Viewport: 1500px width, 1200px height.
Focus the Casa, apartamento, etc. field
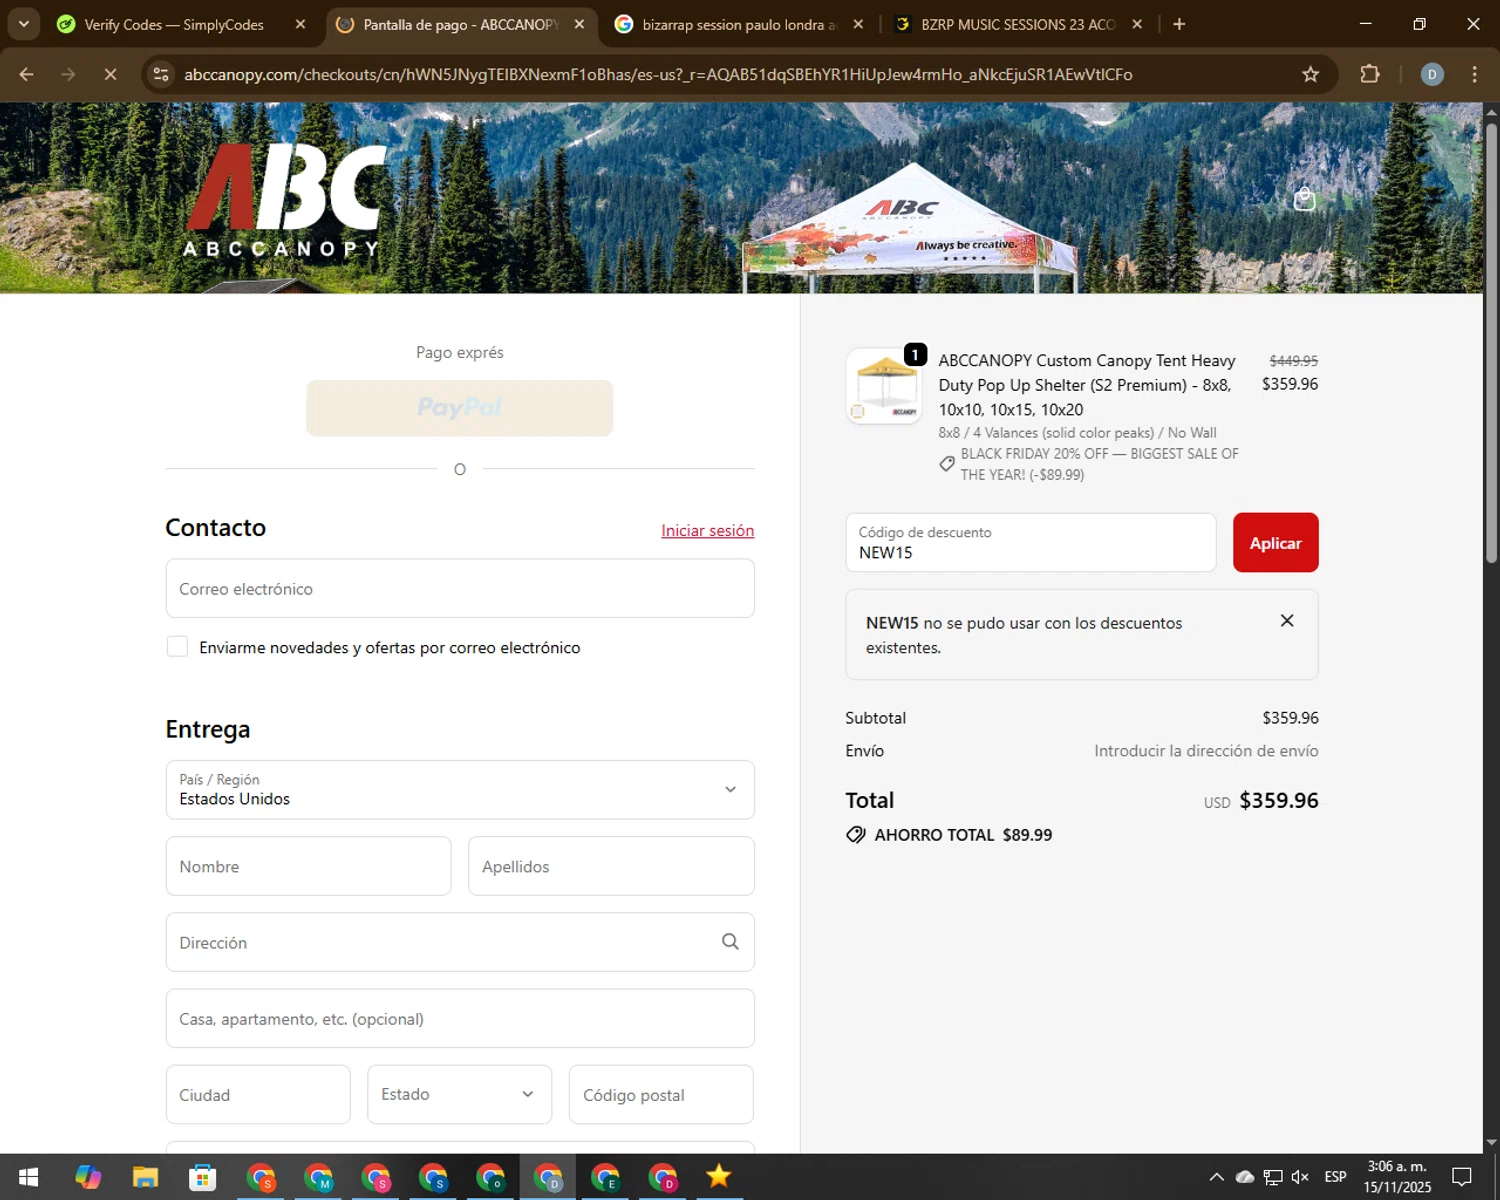(x=460, y=1018)
